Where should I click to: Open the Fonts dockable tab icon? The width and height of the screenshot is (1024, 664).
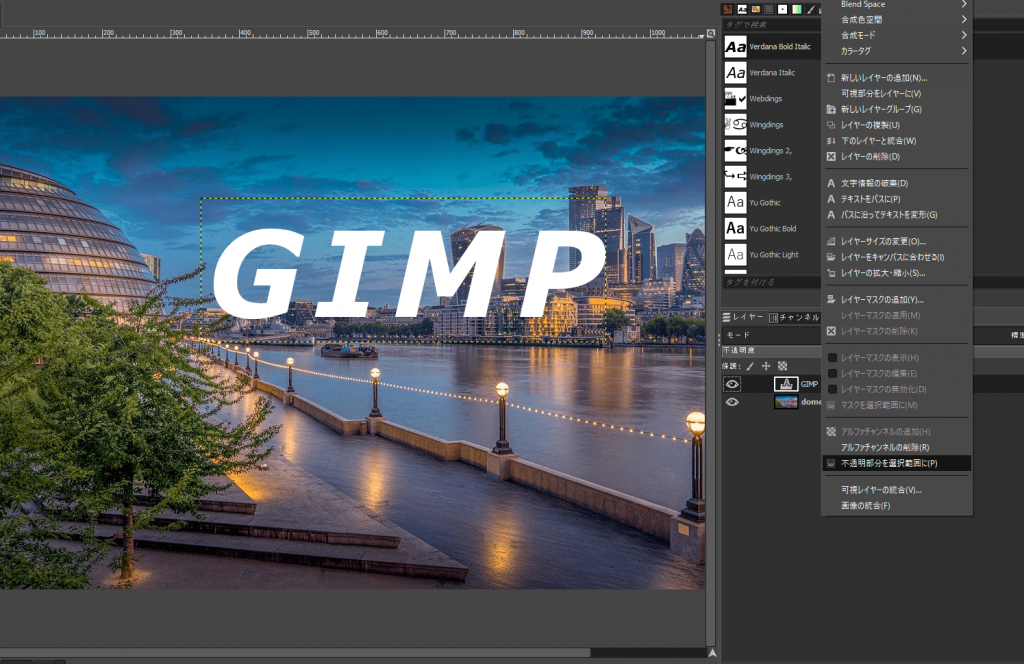pos(743,9)
